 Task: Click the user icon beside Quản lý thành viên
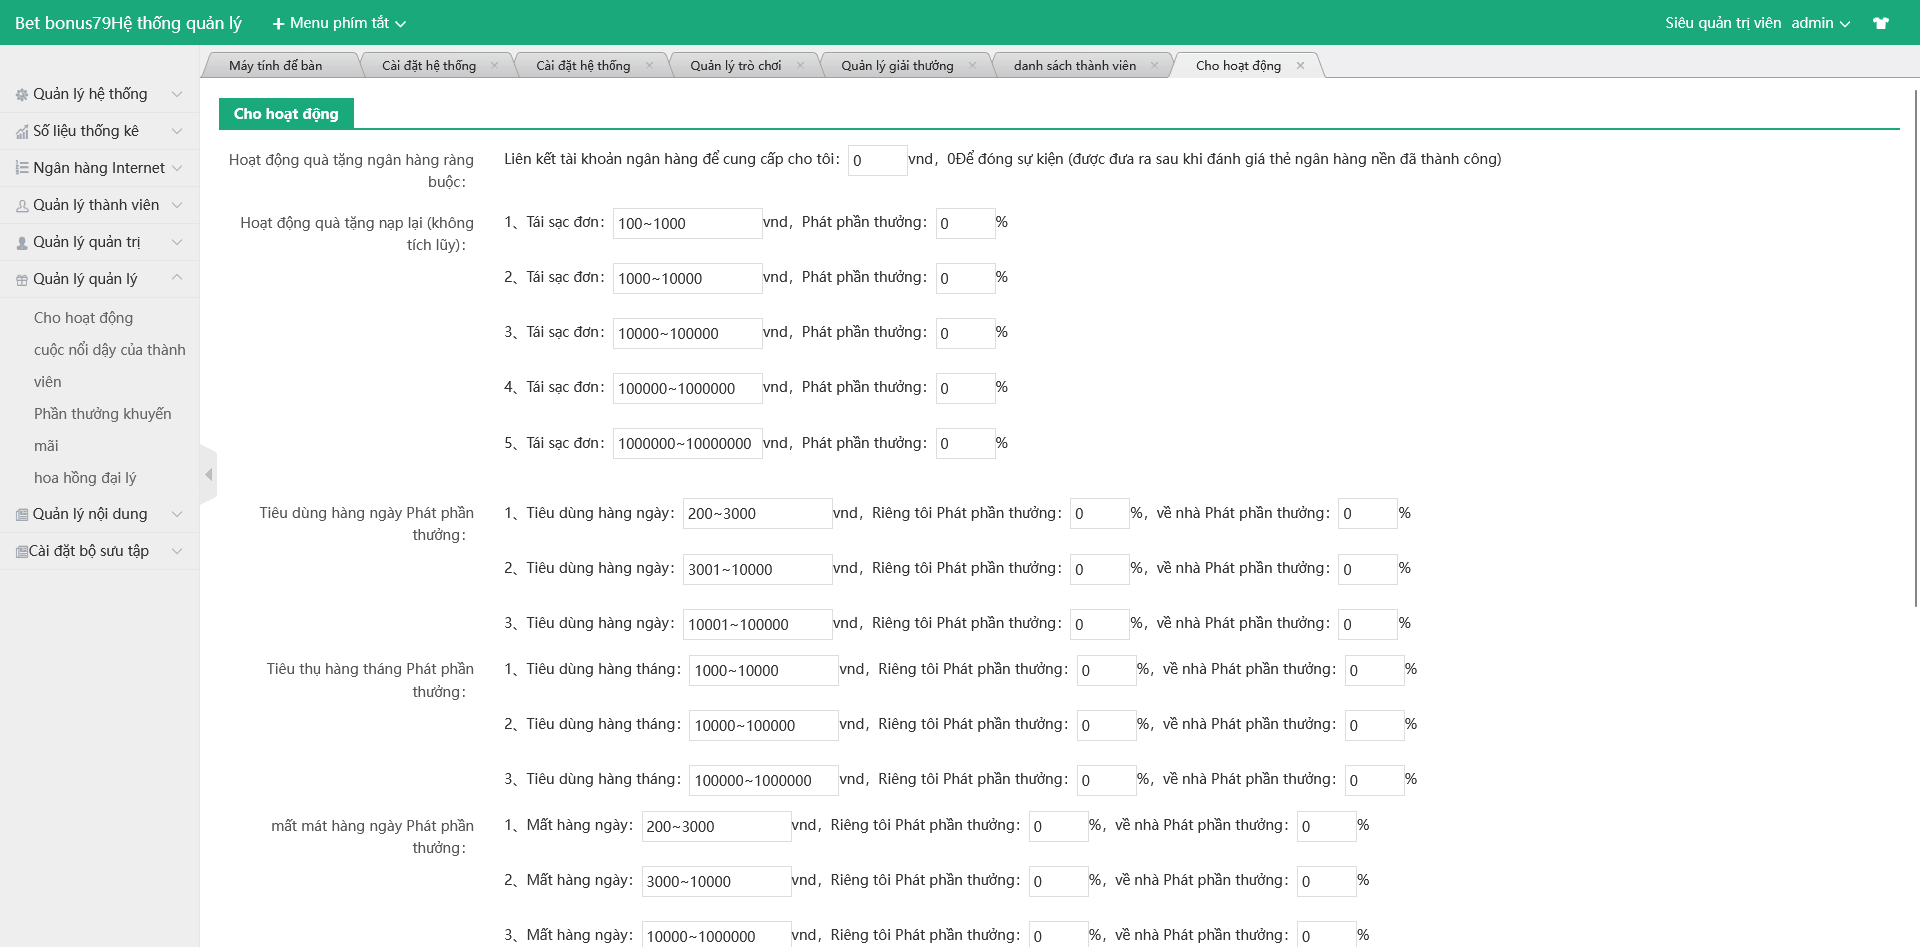click(22, 206)
